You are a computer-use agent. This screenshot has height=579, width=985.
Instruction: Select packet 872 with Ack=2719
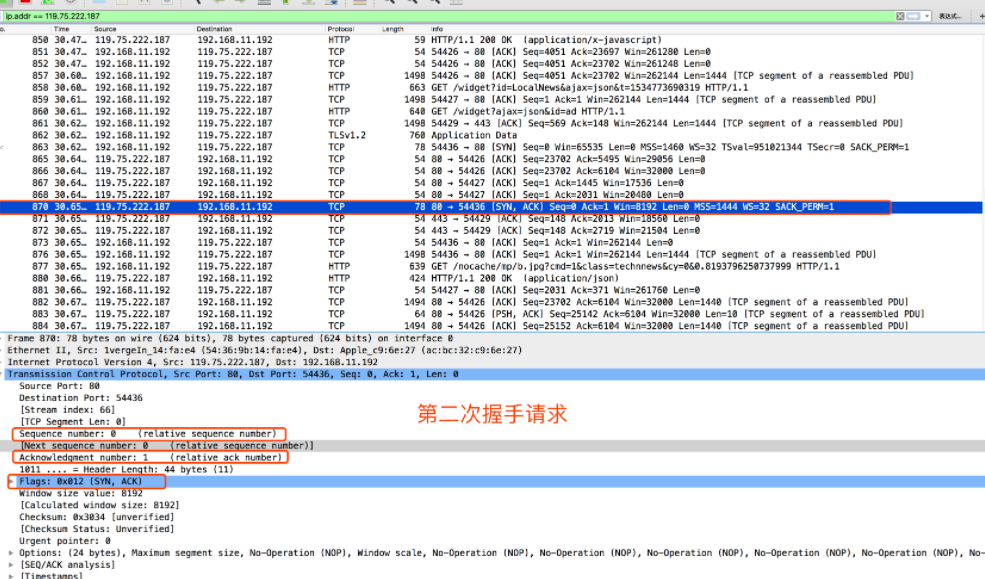(492, 231)
